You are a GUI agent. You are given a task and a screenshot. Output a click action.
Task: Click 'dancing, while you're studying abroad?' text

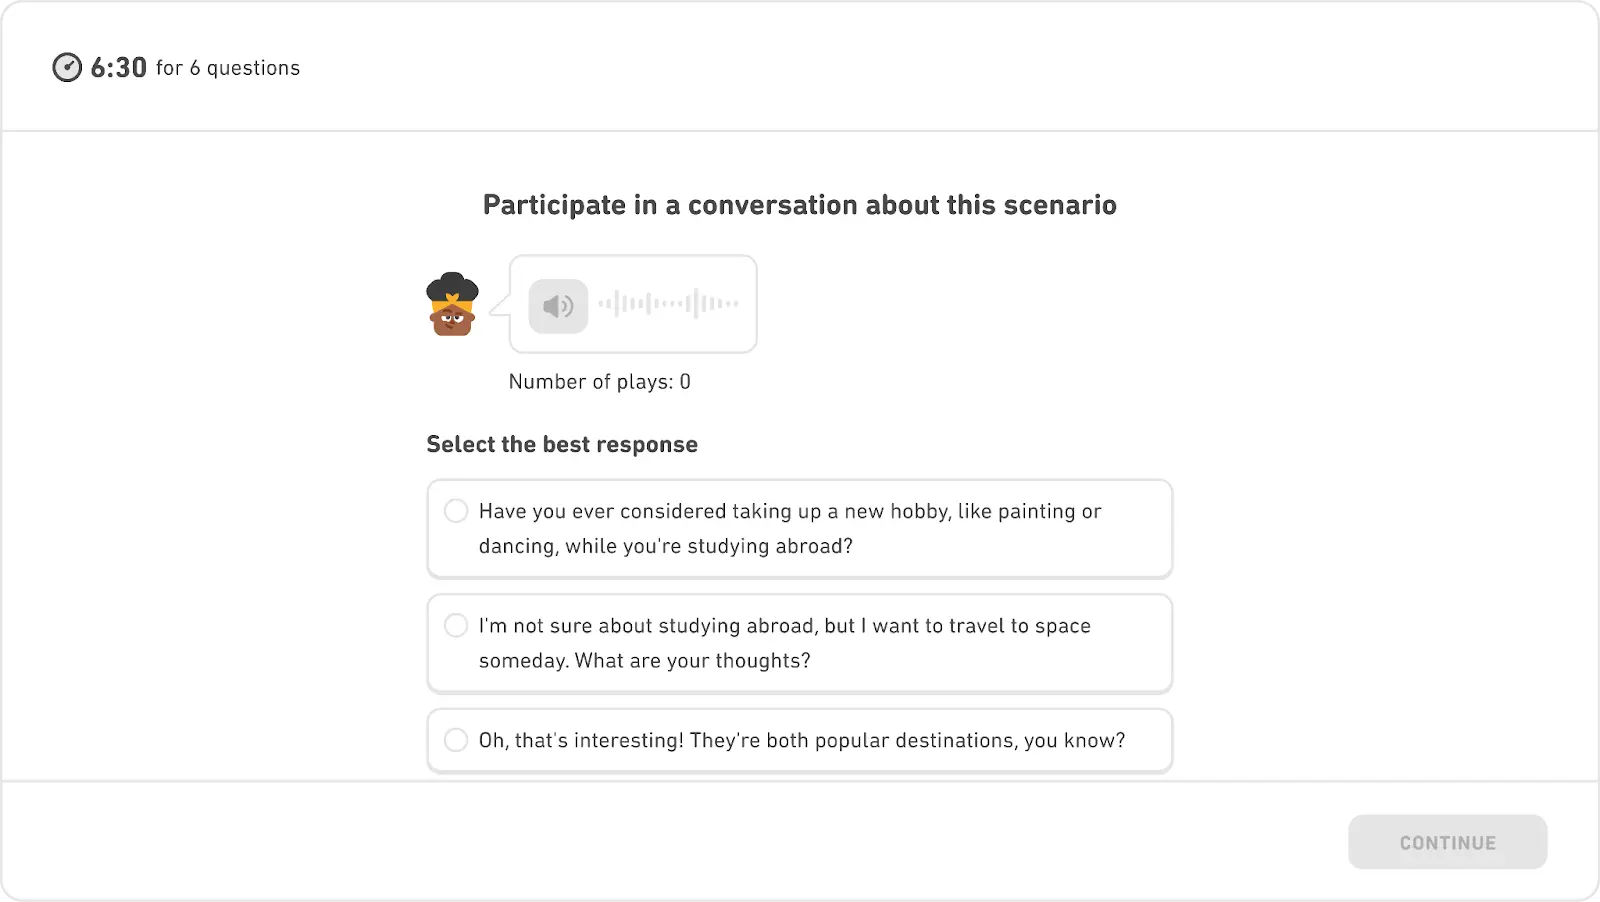click(x=666, y=546)
